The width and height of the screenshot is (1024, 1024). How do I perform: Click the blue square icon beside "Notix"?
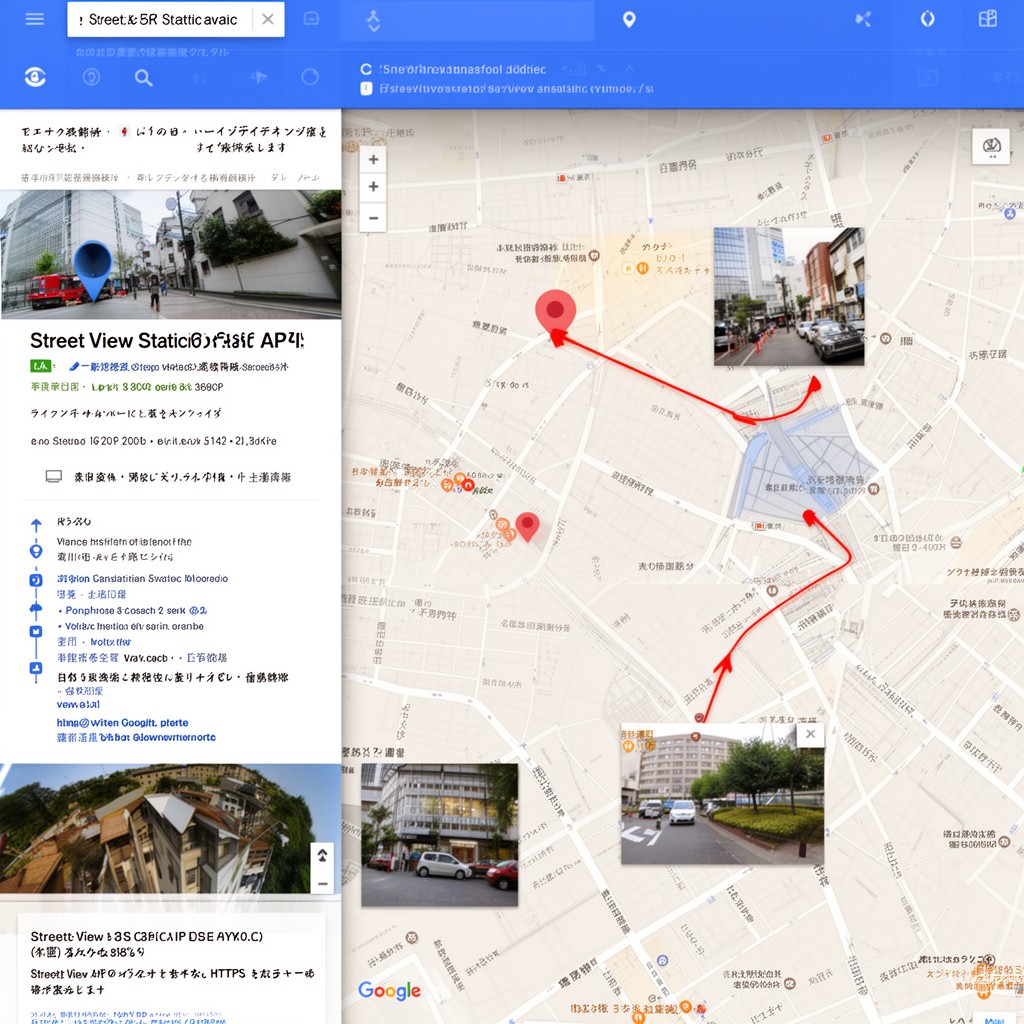pyautogui.click(x=36, y=632)
